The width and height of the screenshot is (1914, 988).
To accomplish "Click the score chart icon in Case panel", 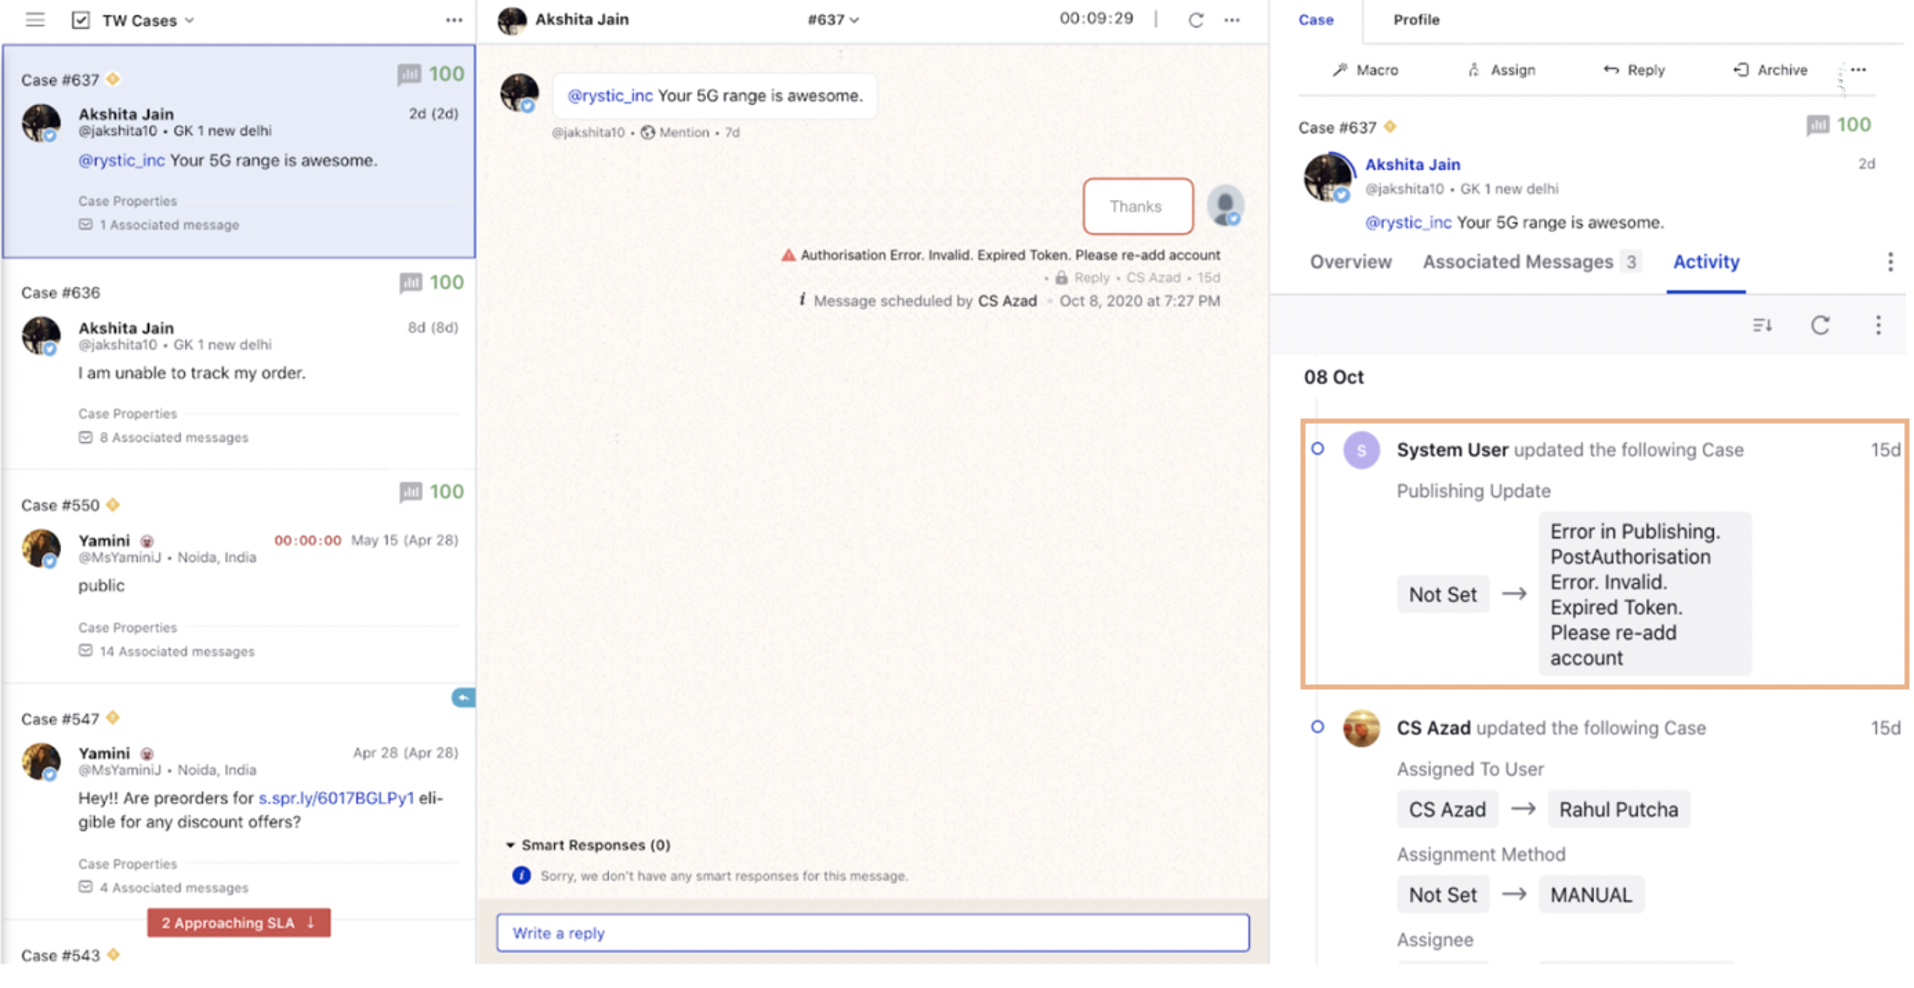I will coord(1818,125).
